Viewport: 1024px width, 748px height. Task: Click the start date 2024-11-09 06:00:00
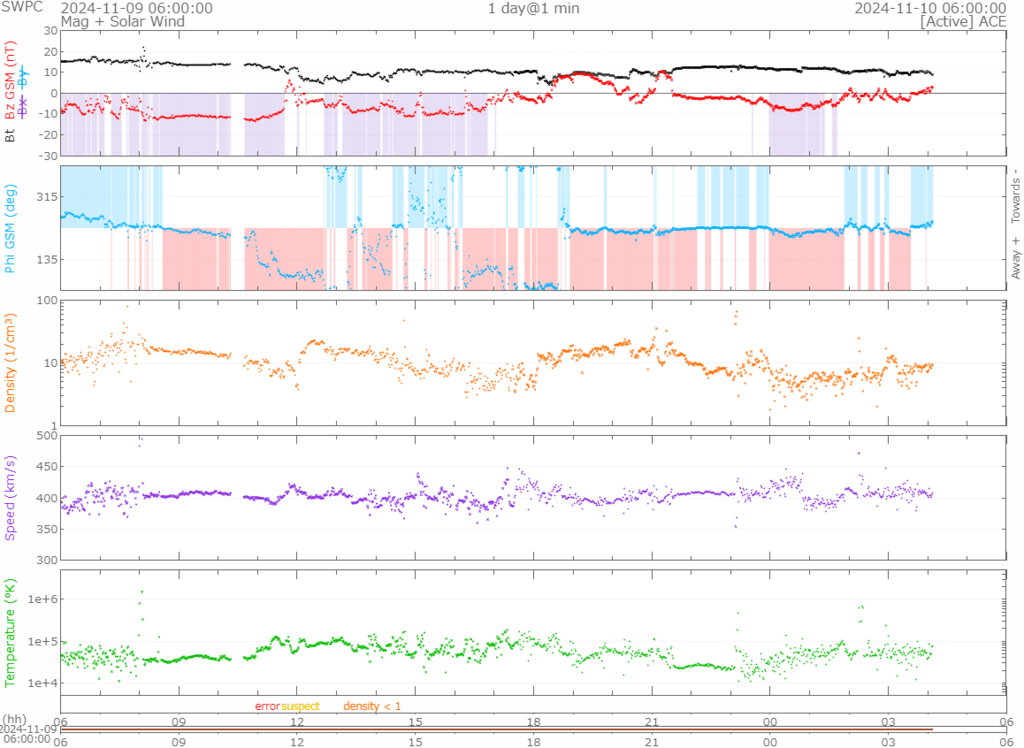pyautogui.click(x=136, y=8)
